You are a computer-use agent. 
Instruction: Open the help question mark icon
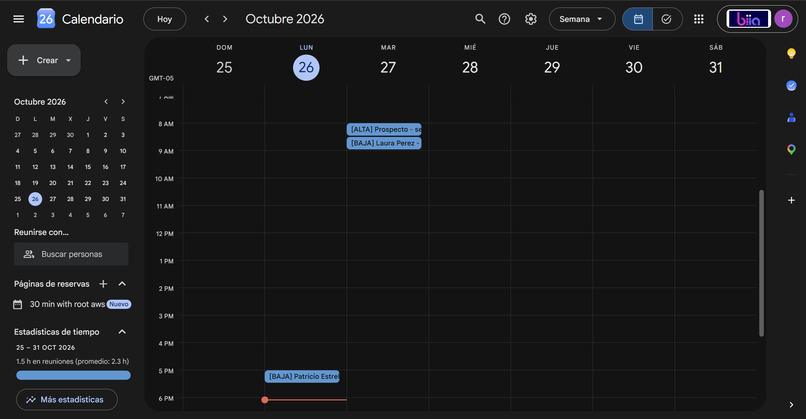click(x=504, y=19)
